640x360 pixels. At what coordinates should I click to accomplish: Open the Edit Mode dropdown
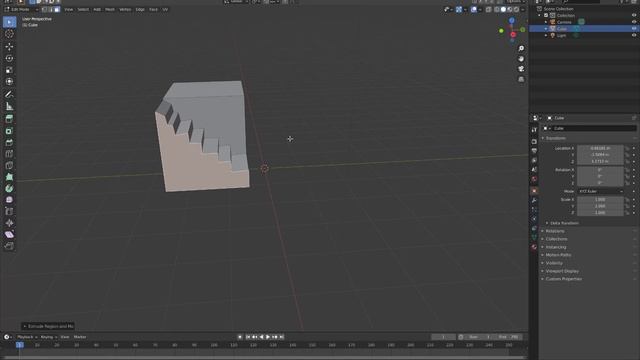click(21, 9)
